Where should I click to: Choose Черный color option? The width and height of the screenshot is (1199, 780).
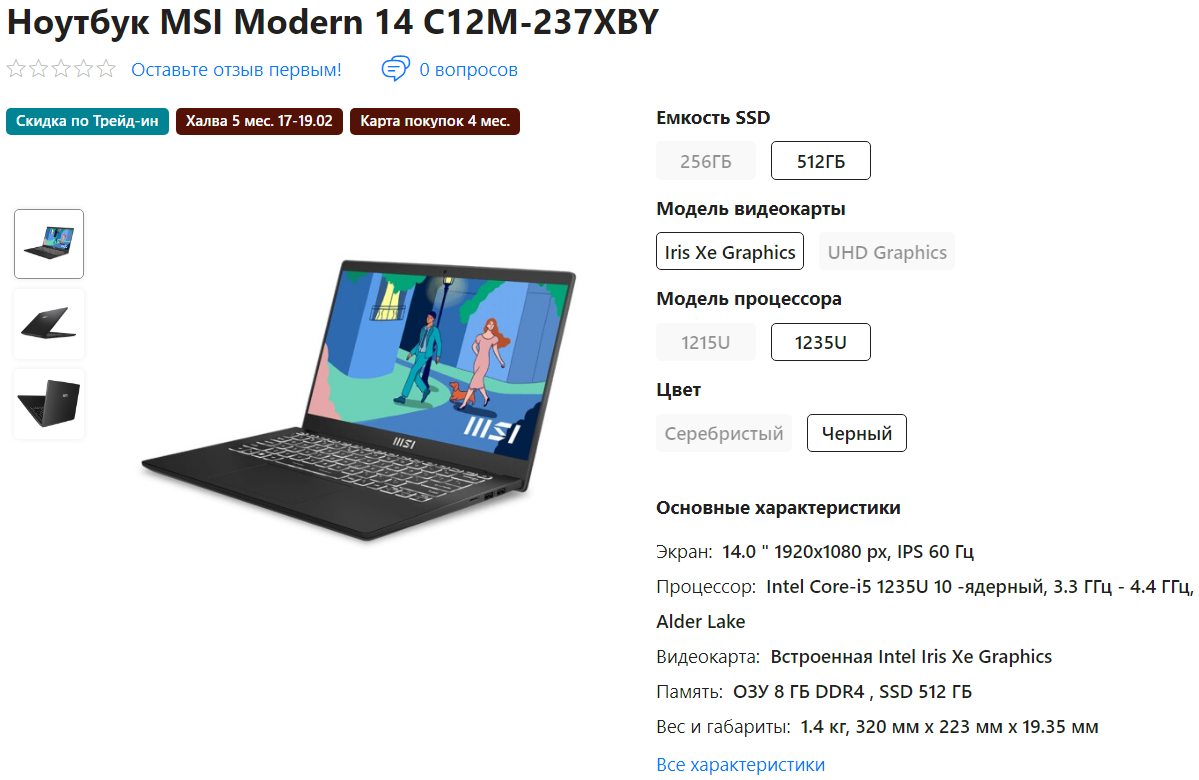tap(856, 433)
